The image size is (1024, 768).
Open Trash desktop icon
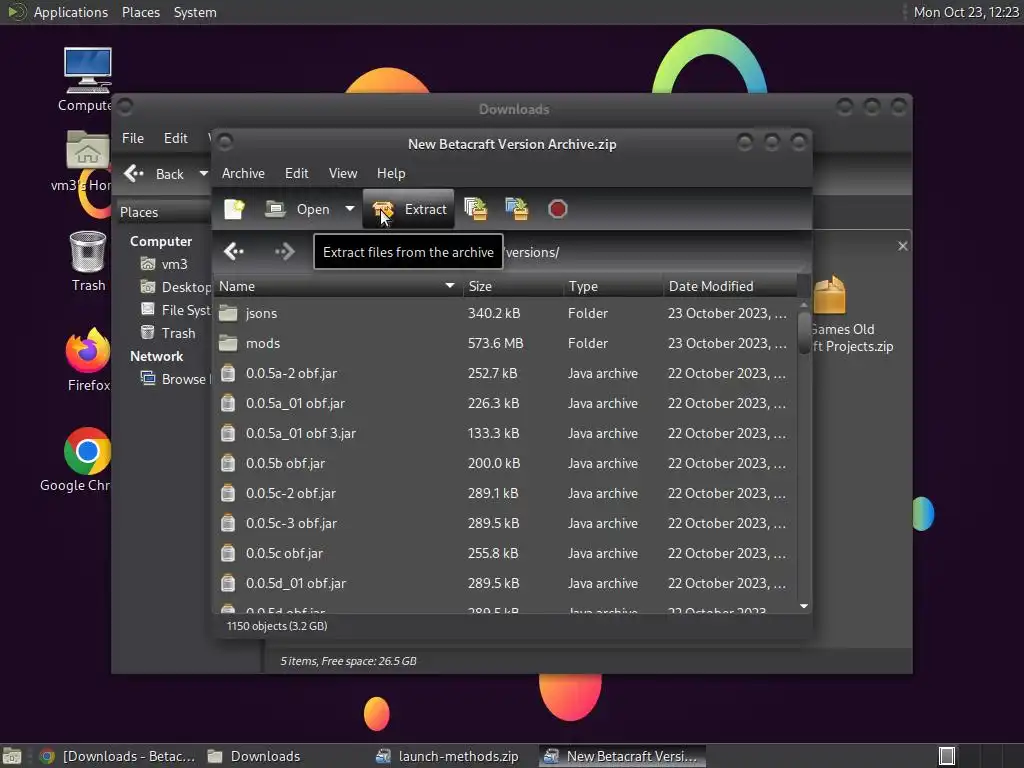pyautogui.click(x=88, y=252)
